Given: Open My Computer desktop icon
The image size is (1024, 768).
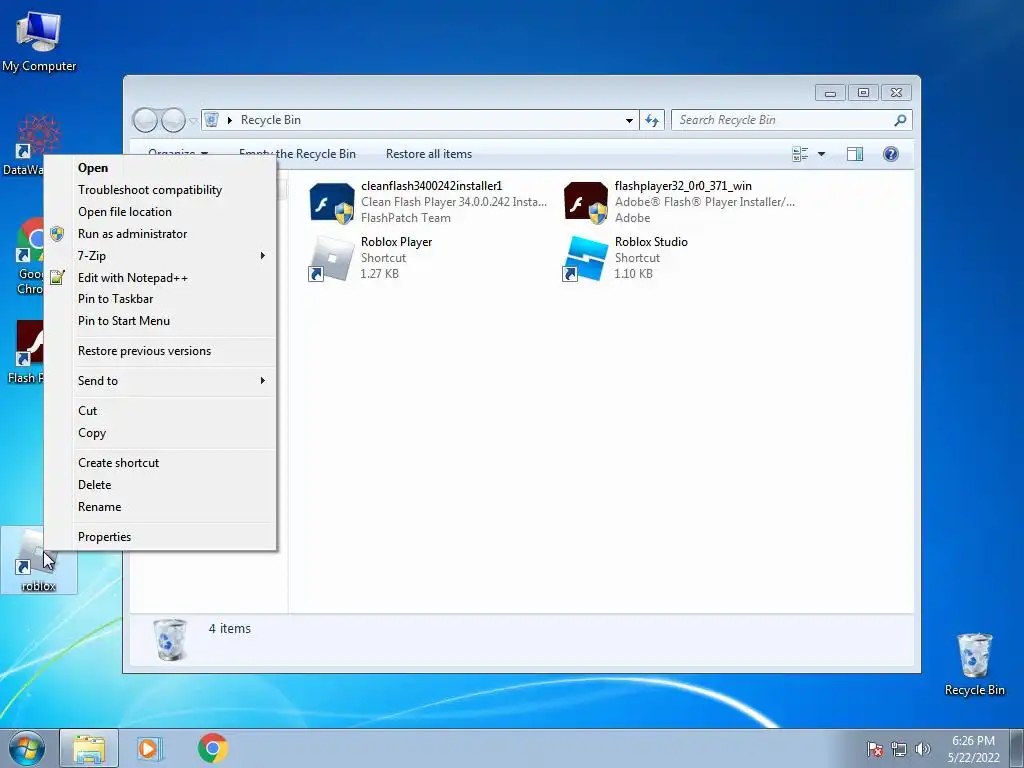Looking at the screenshot, I should tap(39, 40).
